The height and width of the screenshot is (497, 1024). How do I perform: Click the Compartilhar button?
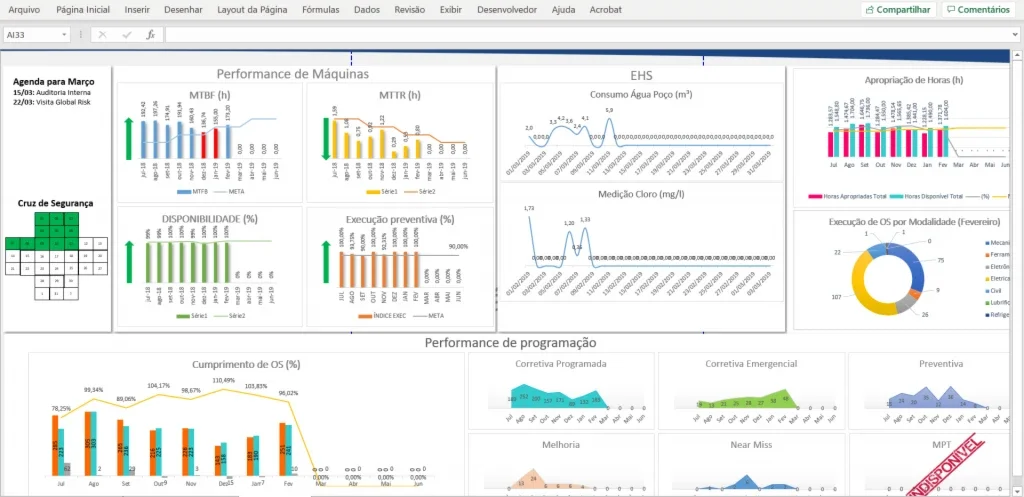point(899,10)
